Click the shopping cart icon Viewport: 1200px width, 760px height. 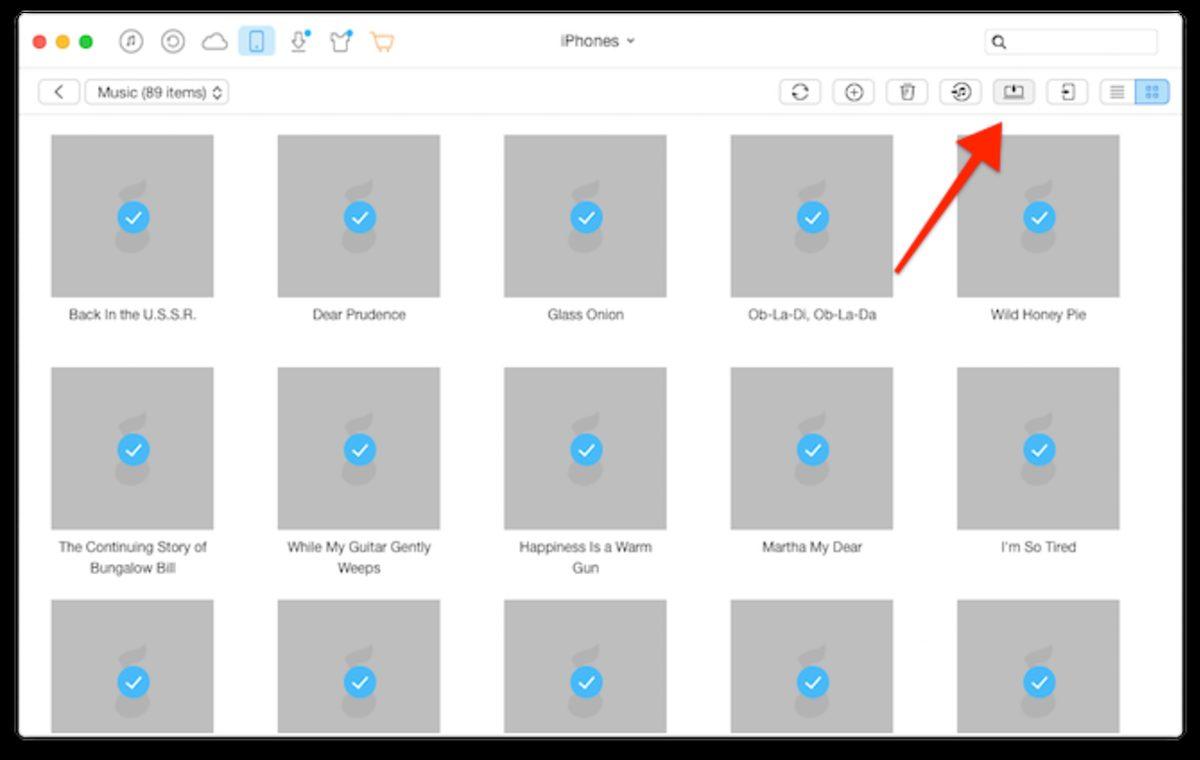(x=381, y=41)
